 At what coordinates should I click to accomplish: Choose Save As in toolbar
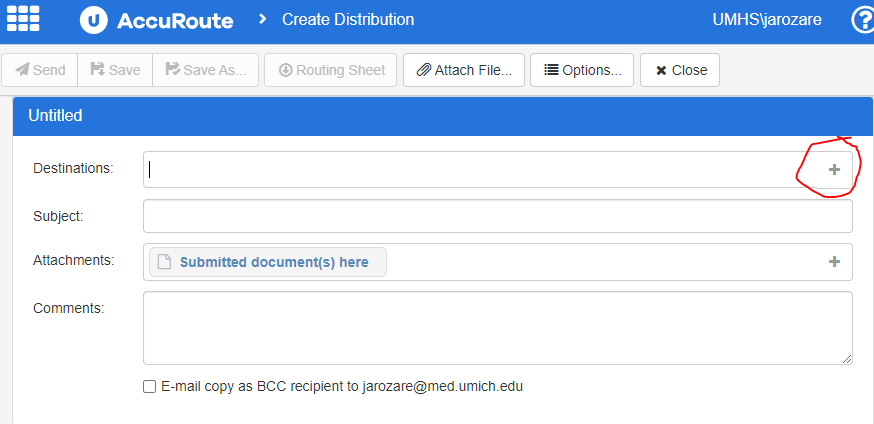coord(206,70)
